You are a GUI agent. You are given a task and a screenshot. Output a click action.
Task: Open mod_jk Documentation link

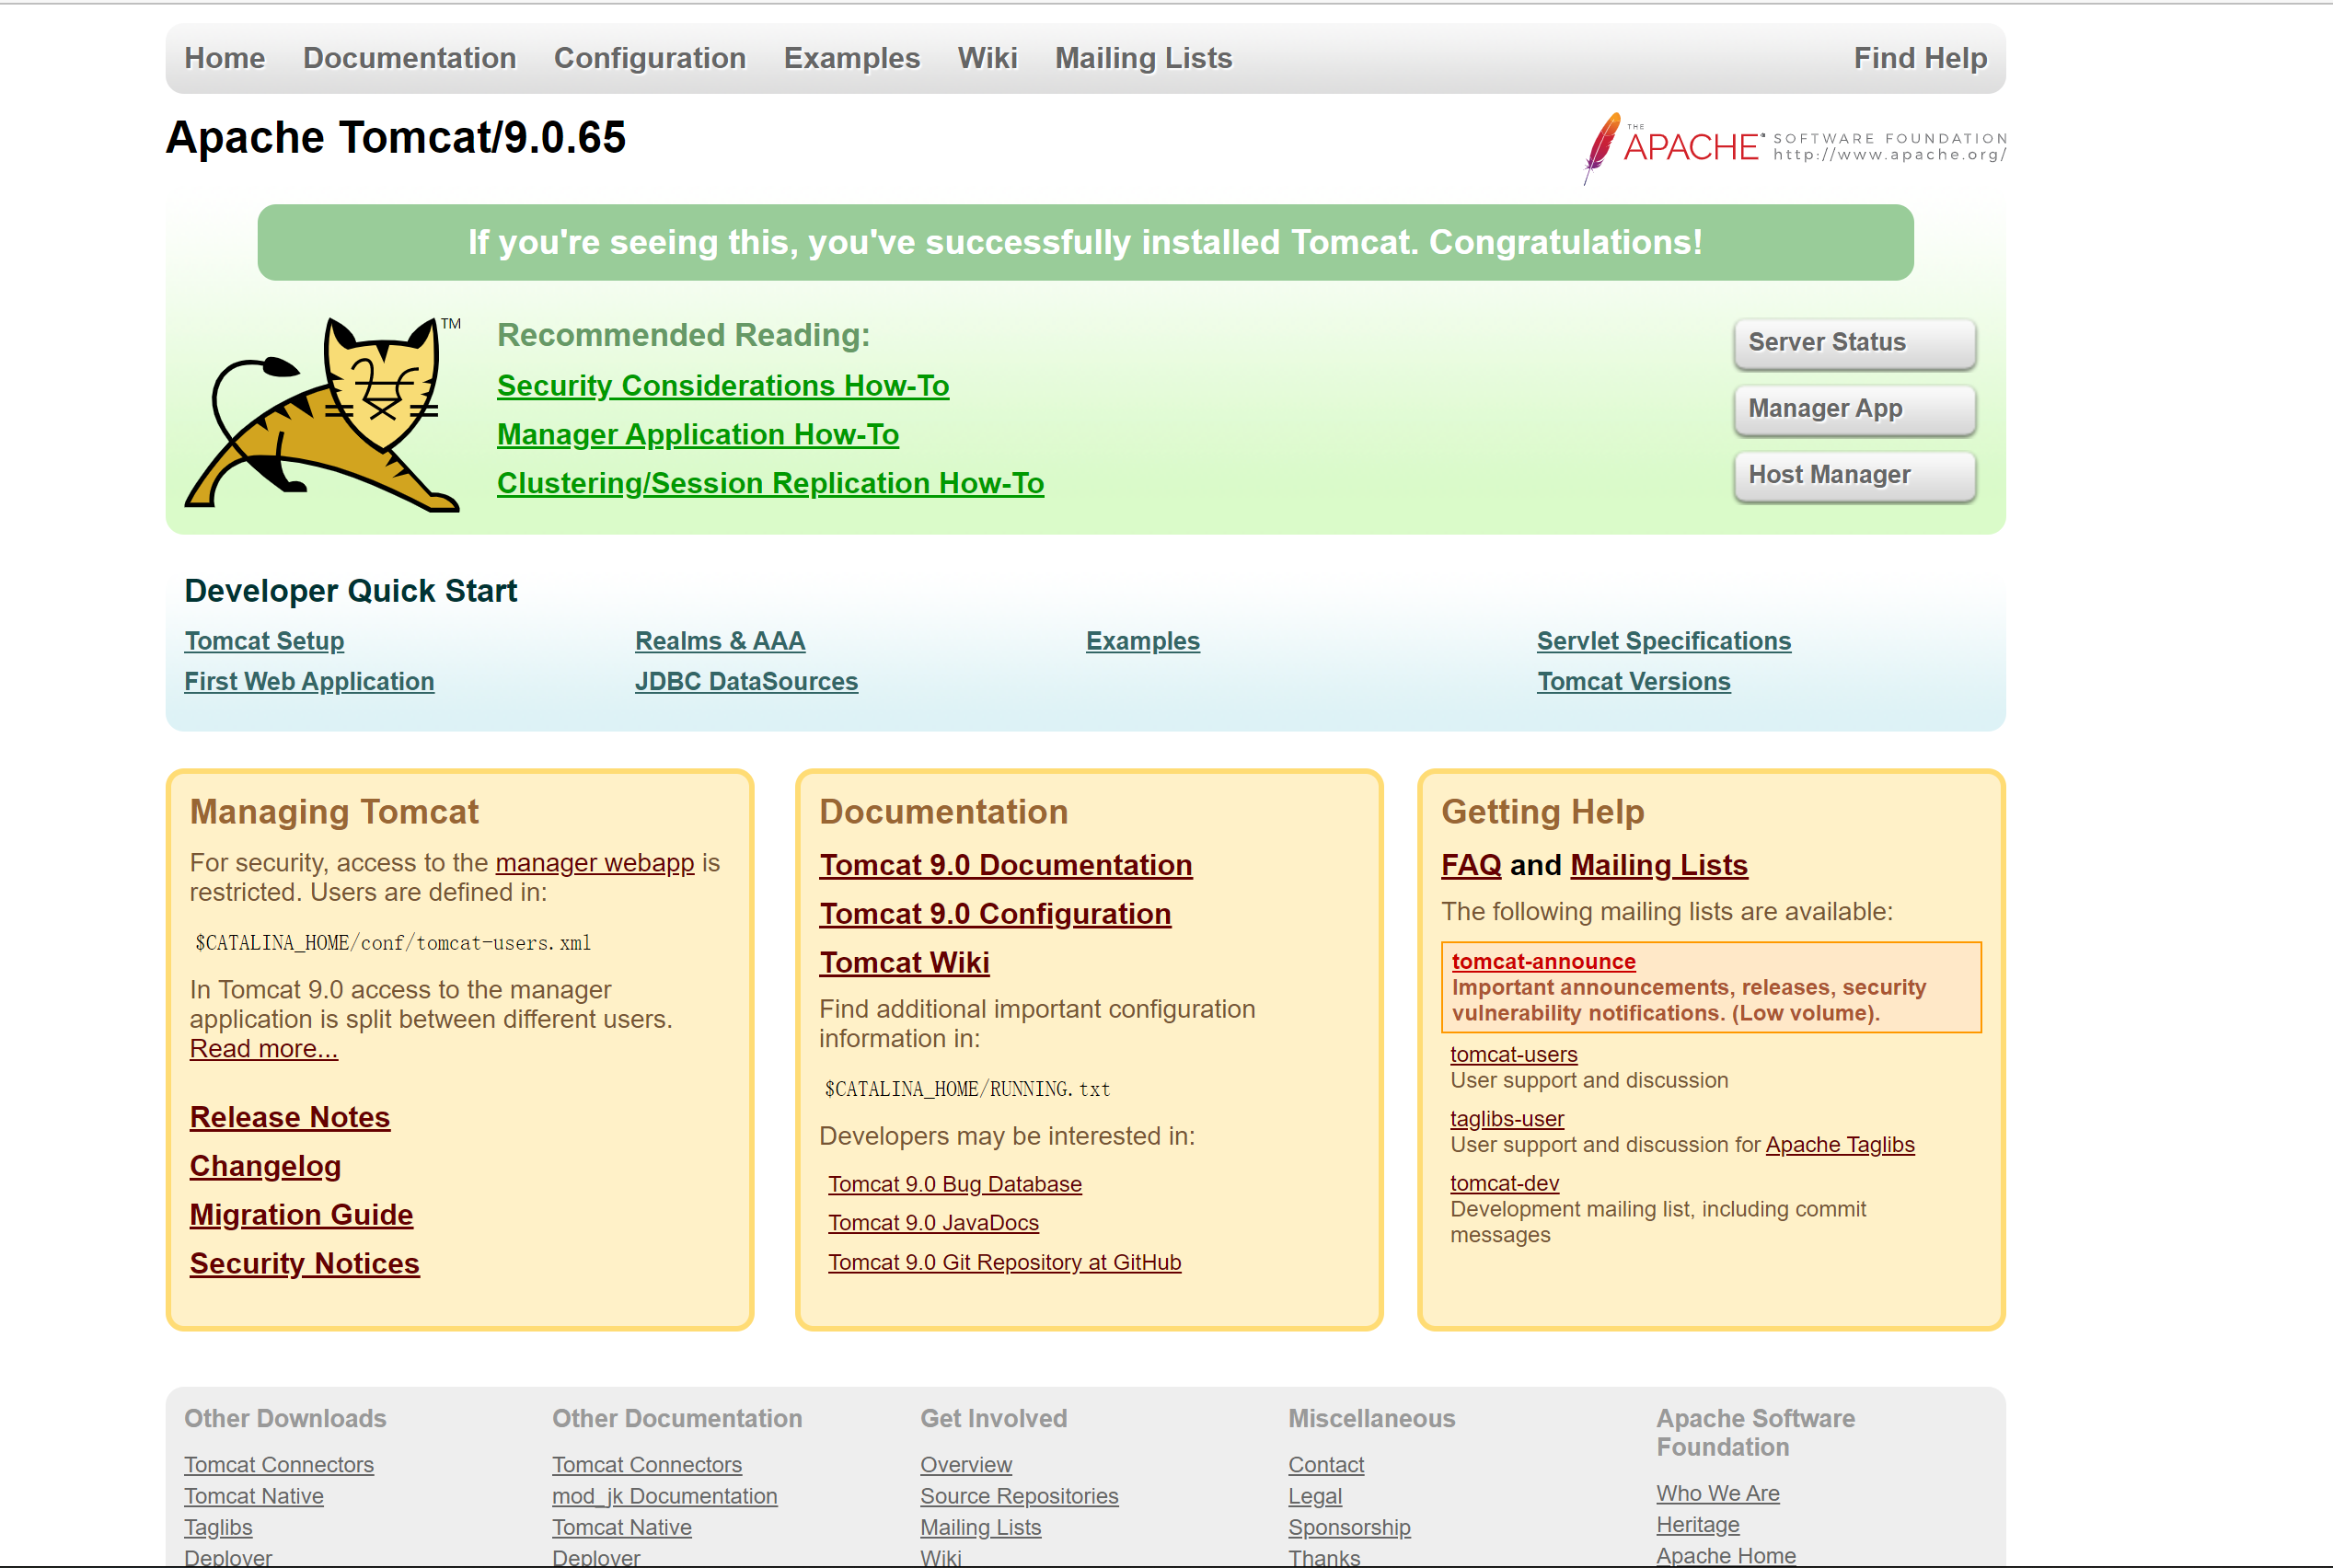[x=665, y=1496]
